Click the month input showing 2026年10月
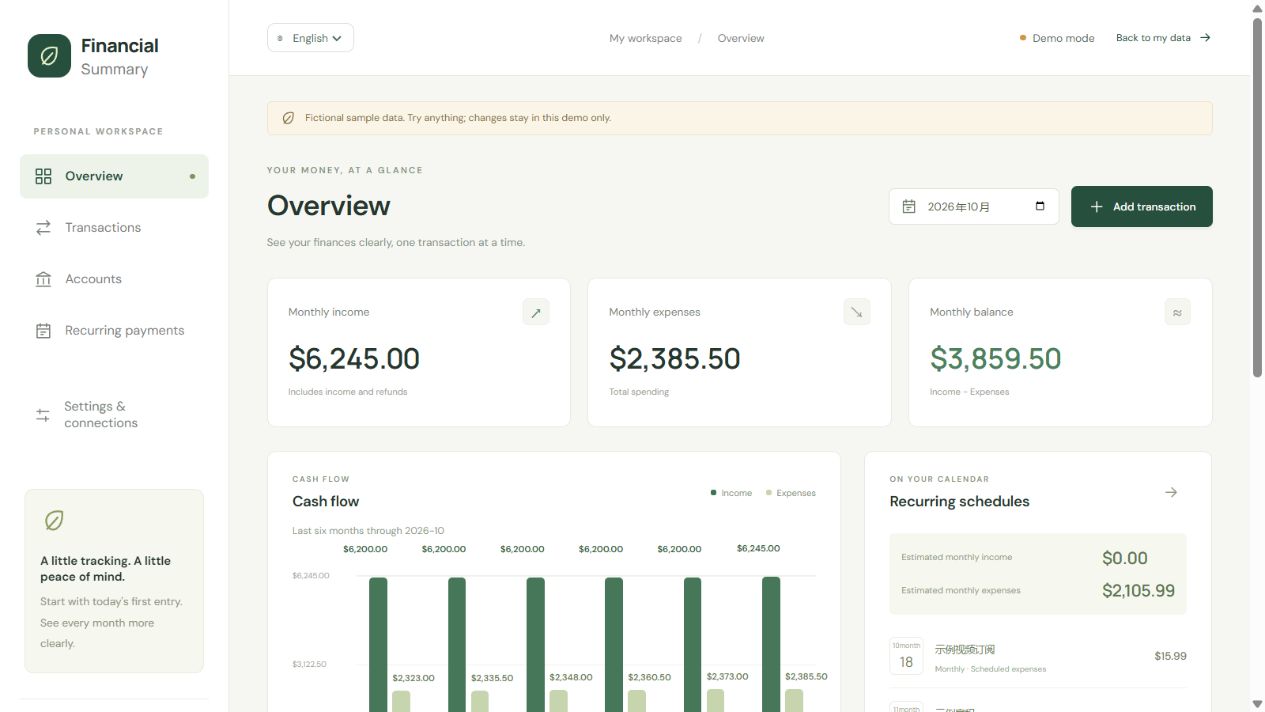Screen dimensions: 1265x712 [x=973, y=207]
